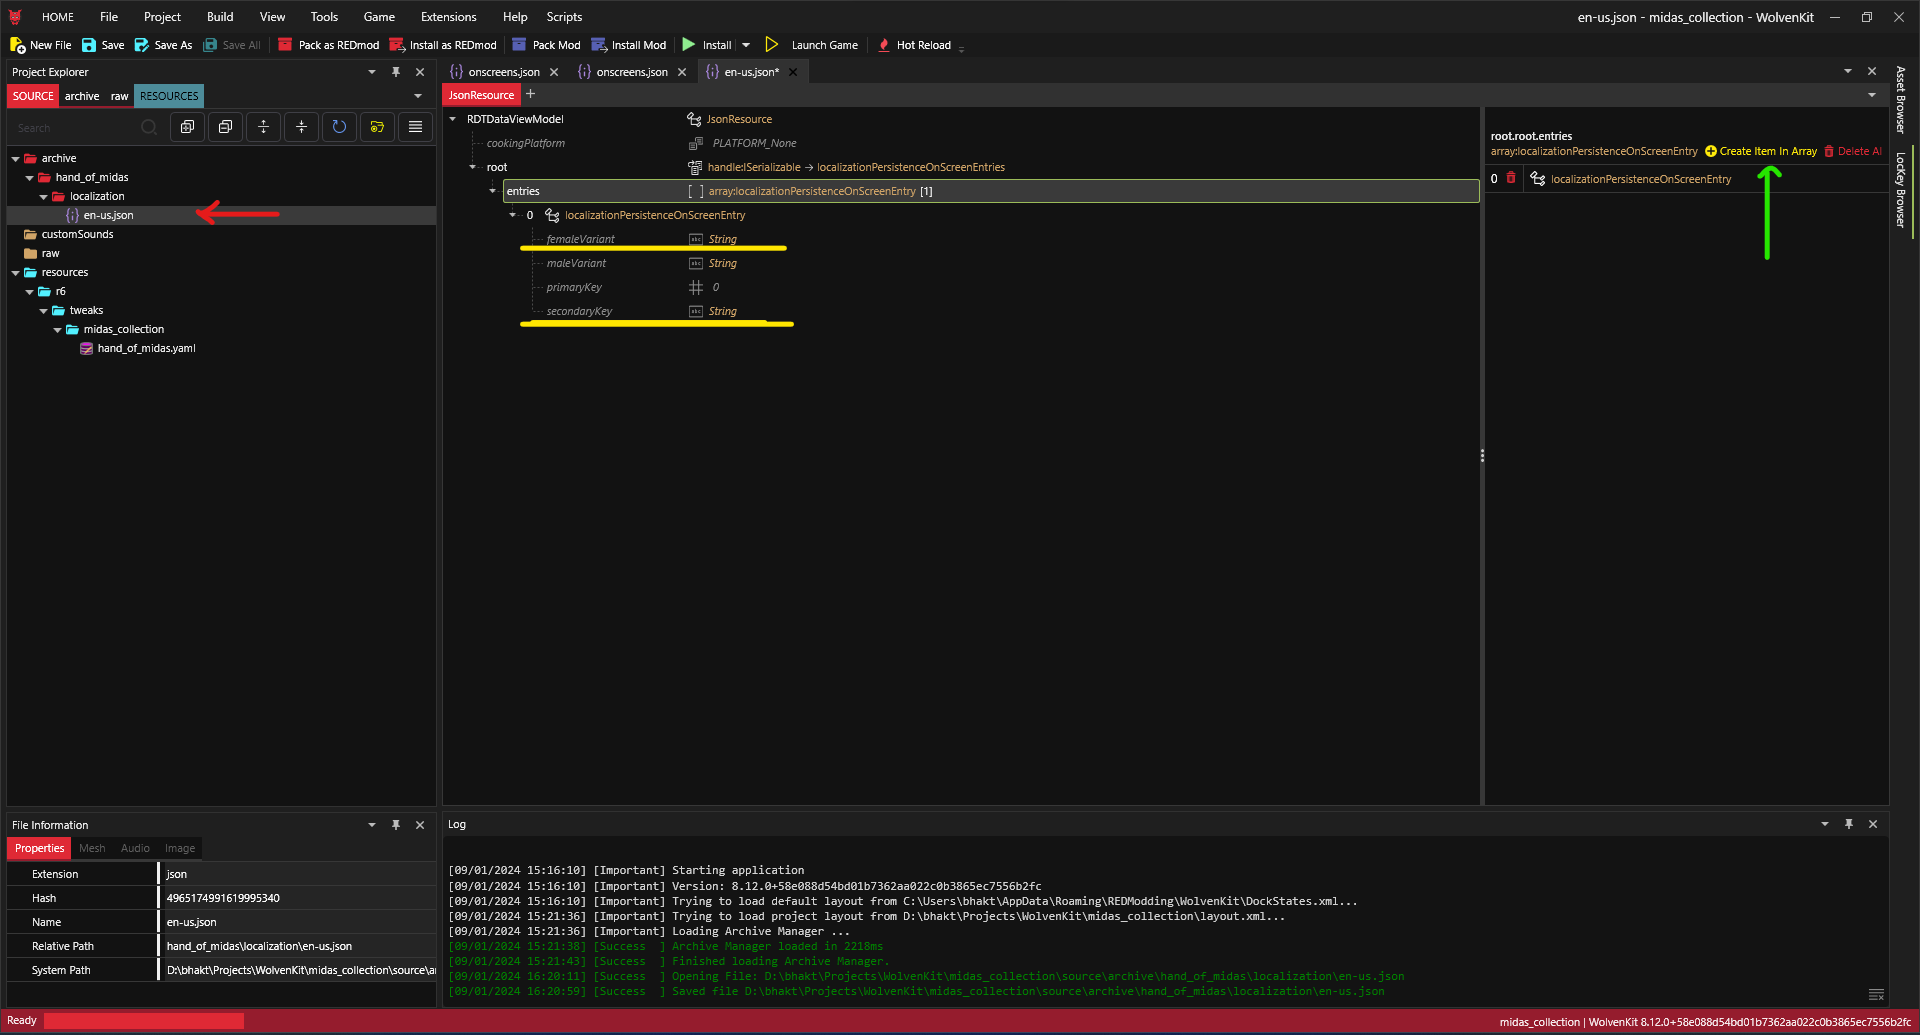Click Delete All in entries panel
This screenshot has height=1035, width=1920.
[x=1853, y=151]
